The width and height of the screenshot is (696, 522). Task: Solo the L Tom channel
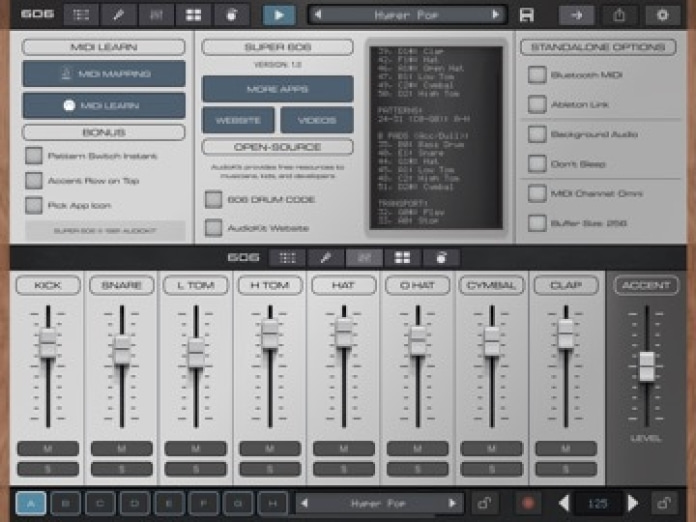(196, 469)
